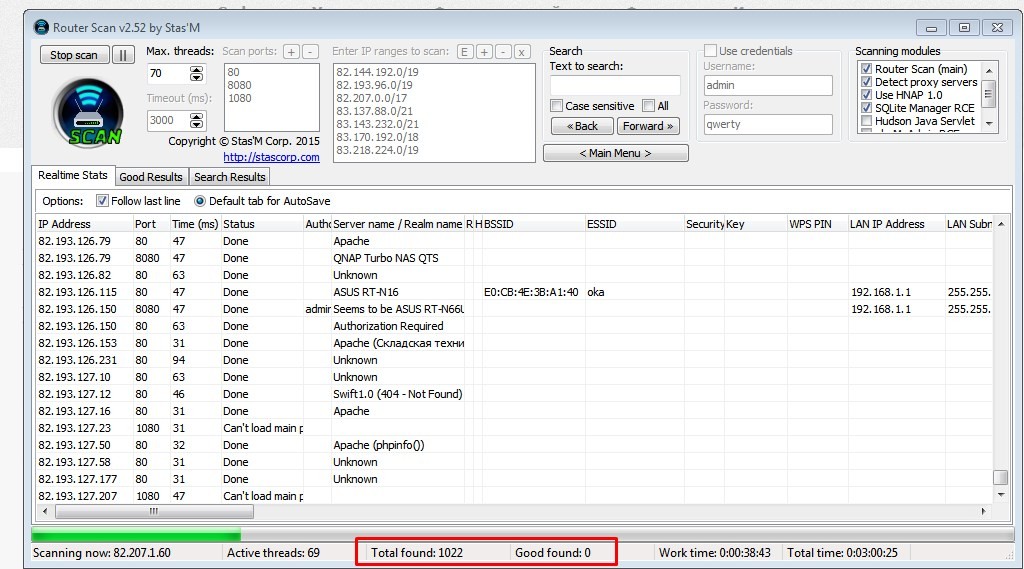Switch to Search Results tab
The width and height of the screenshot is (1024, 569).
[230, 177]
